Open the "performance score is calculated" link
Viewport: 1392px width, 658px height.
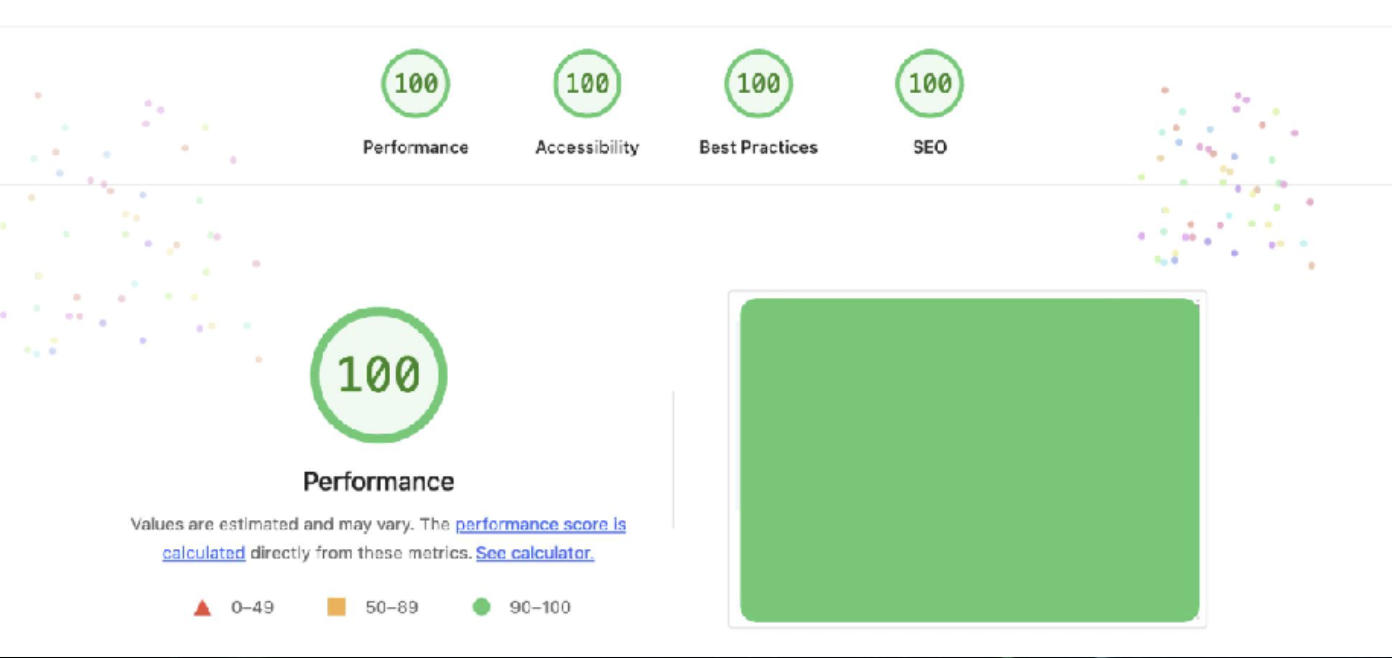tap(540, 525)
